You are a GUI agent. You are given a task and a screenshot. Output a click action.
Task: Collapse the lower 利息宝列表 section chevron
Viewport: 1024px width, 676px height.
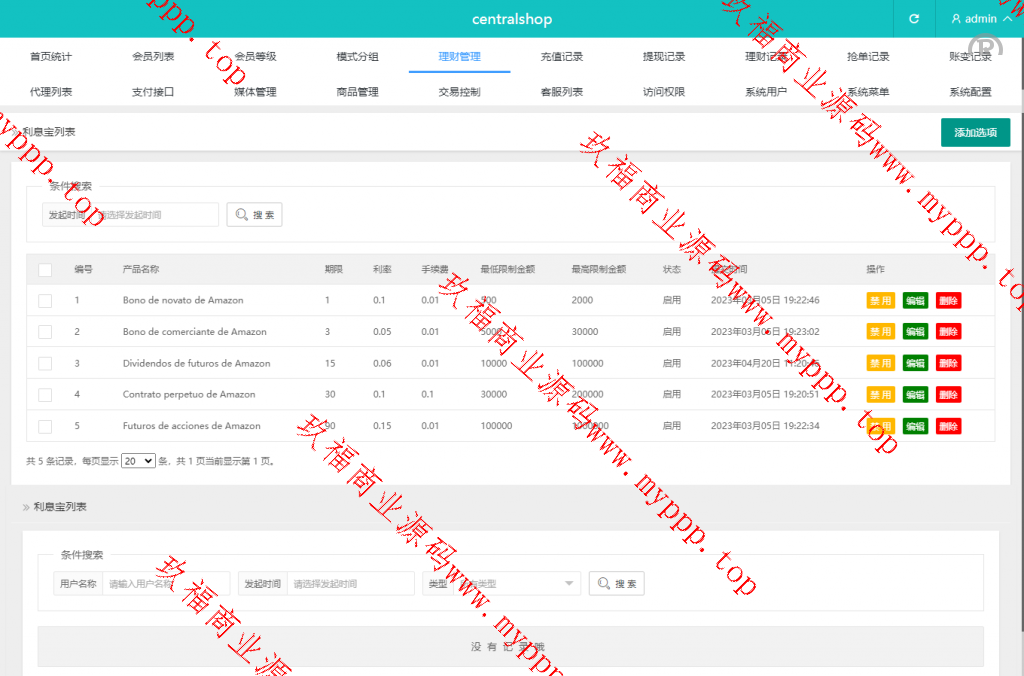[26, 508]
